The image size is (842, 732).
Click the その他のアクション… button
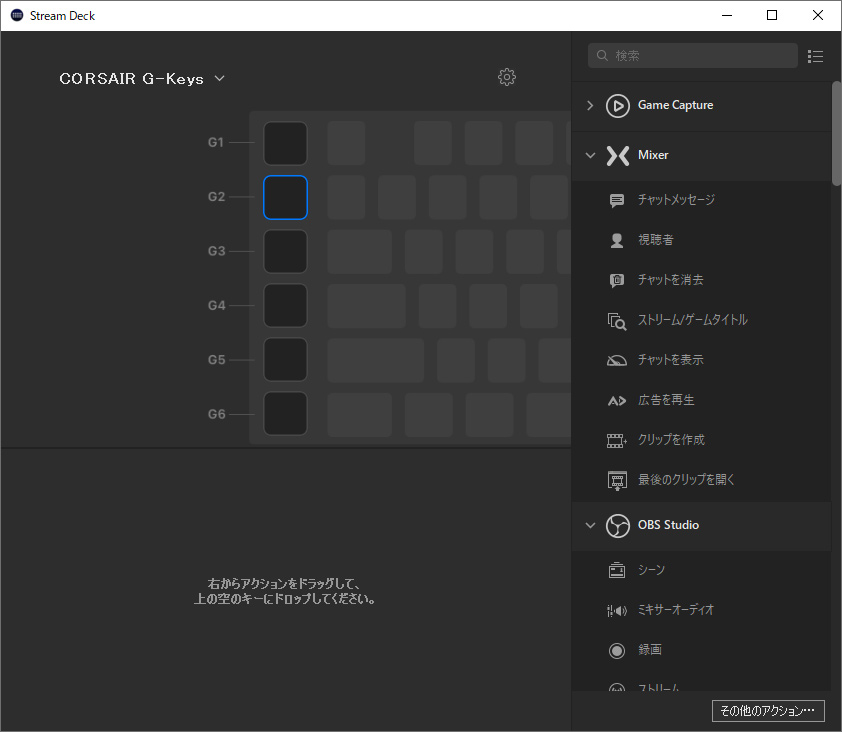pyautogui.click(x=768, y=711)
